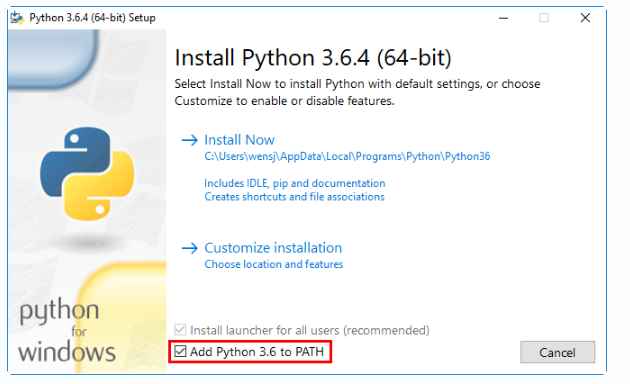Click Choose location and features text
This screenshot has width=630, height=384.
[x=274, y=264]
